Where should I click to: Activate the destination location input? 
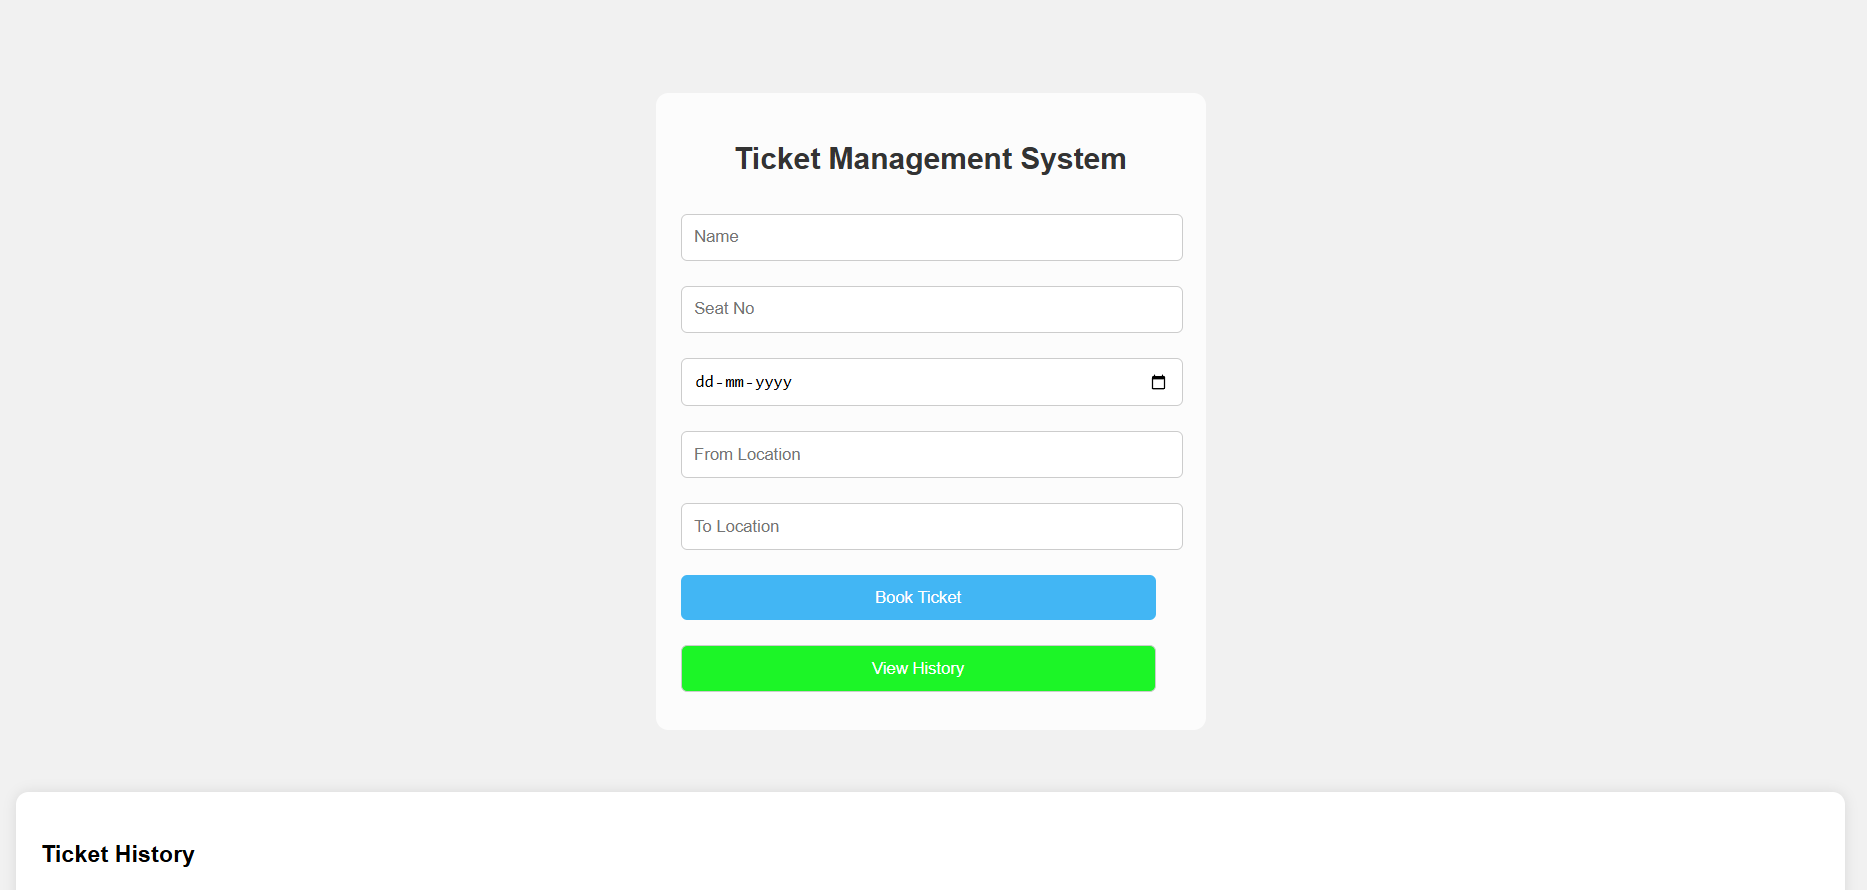click(x=931, y=527)
